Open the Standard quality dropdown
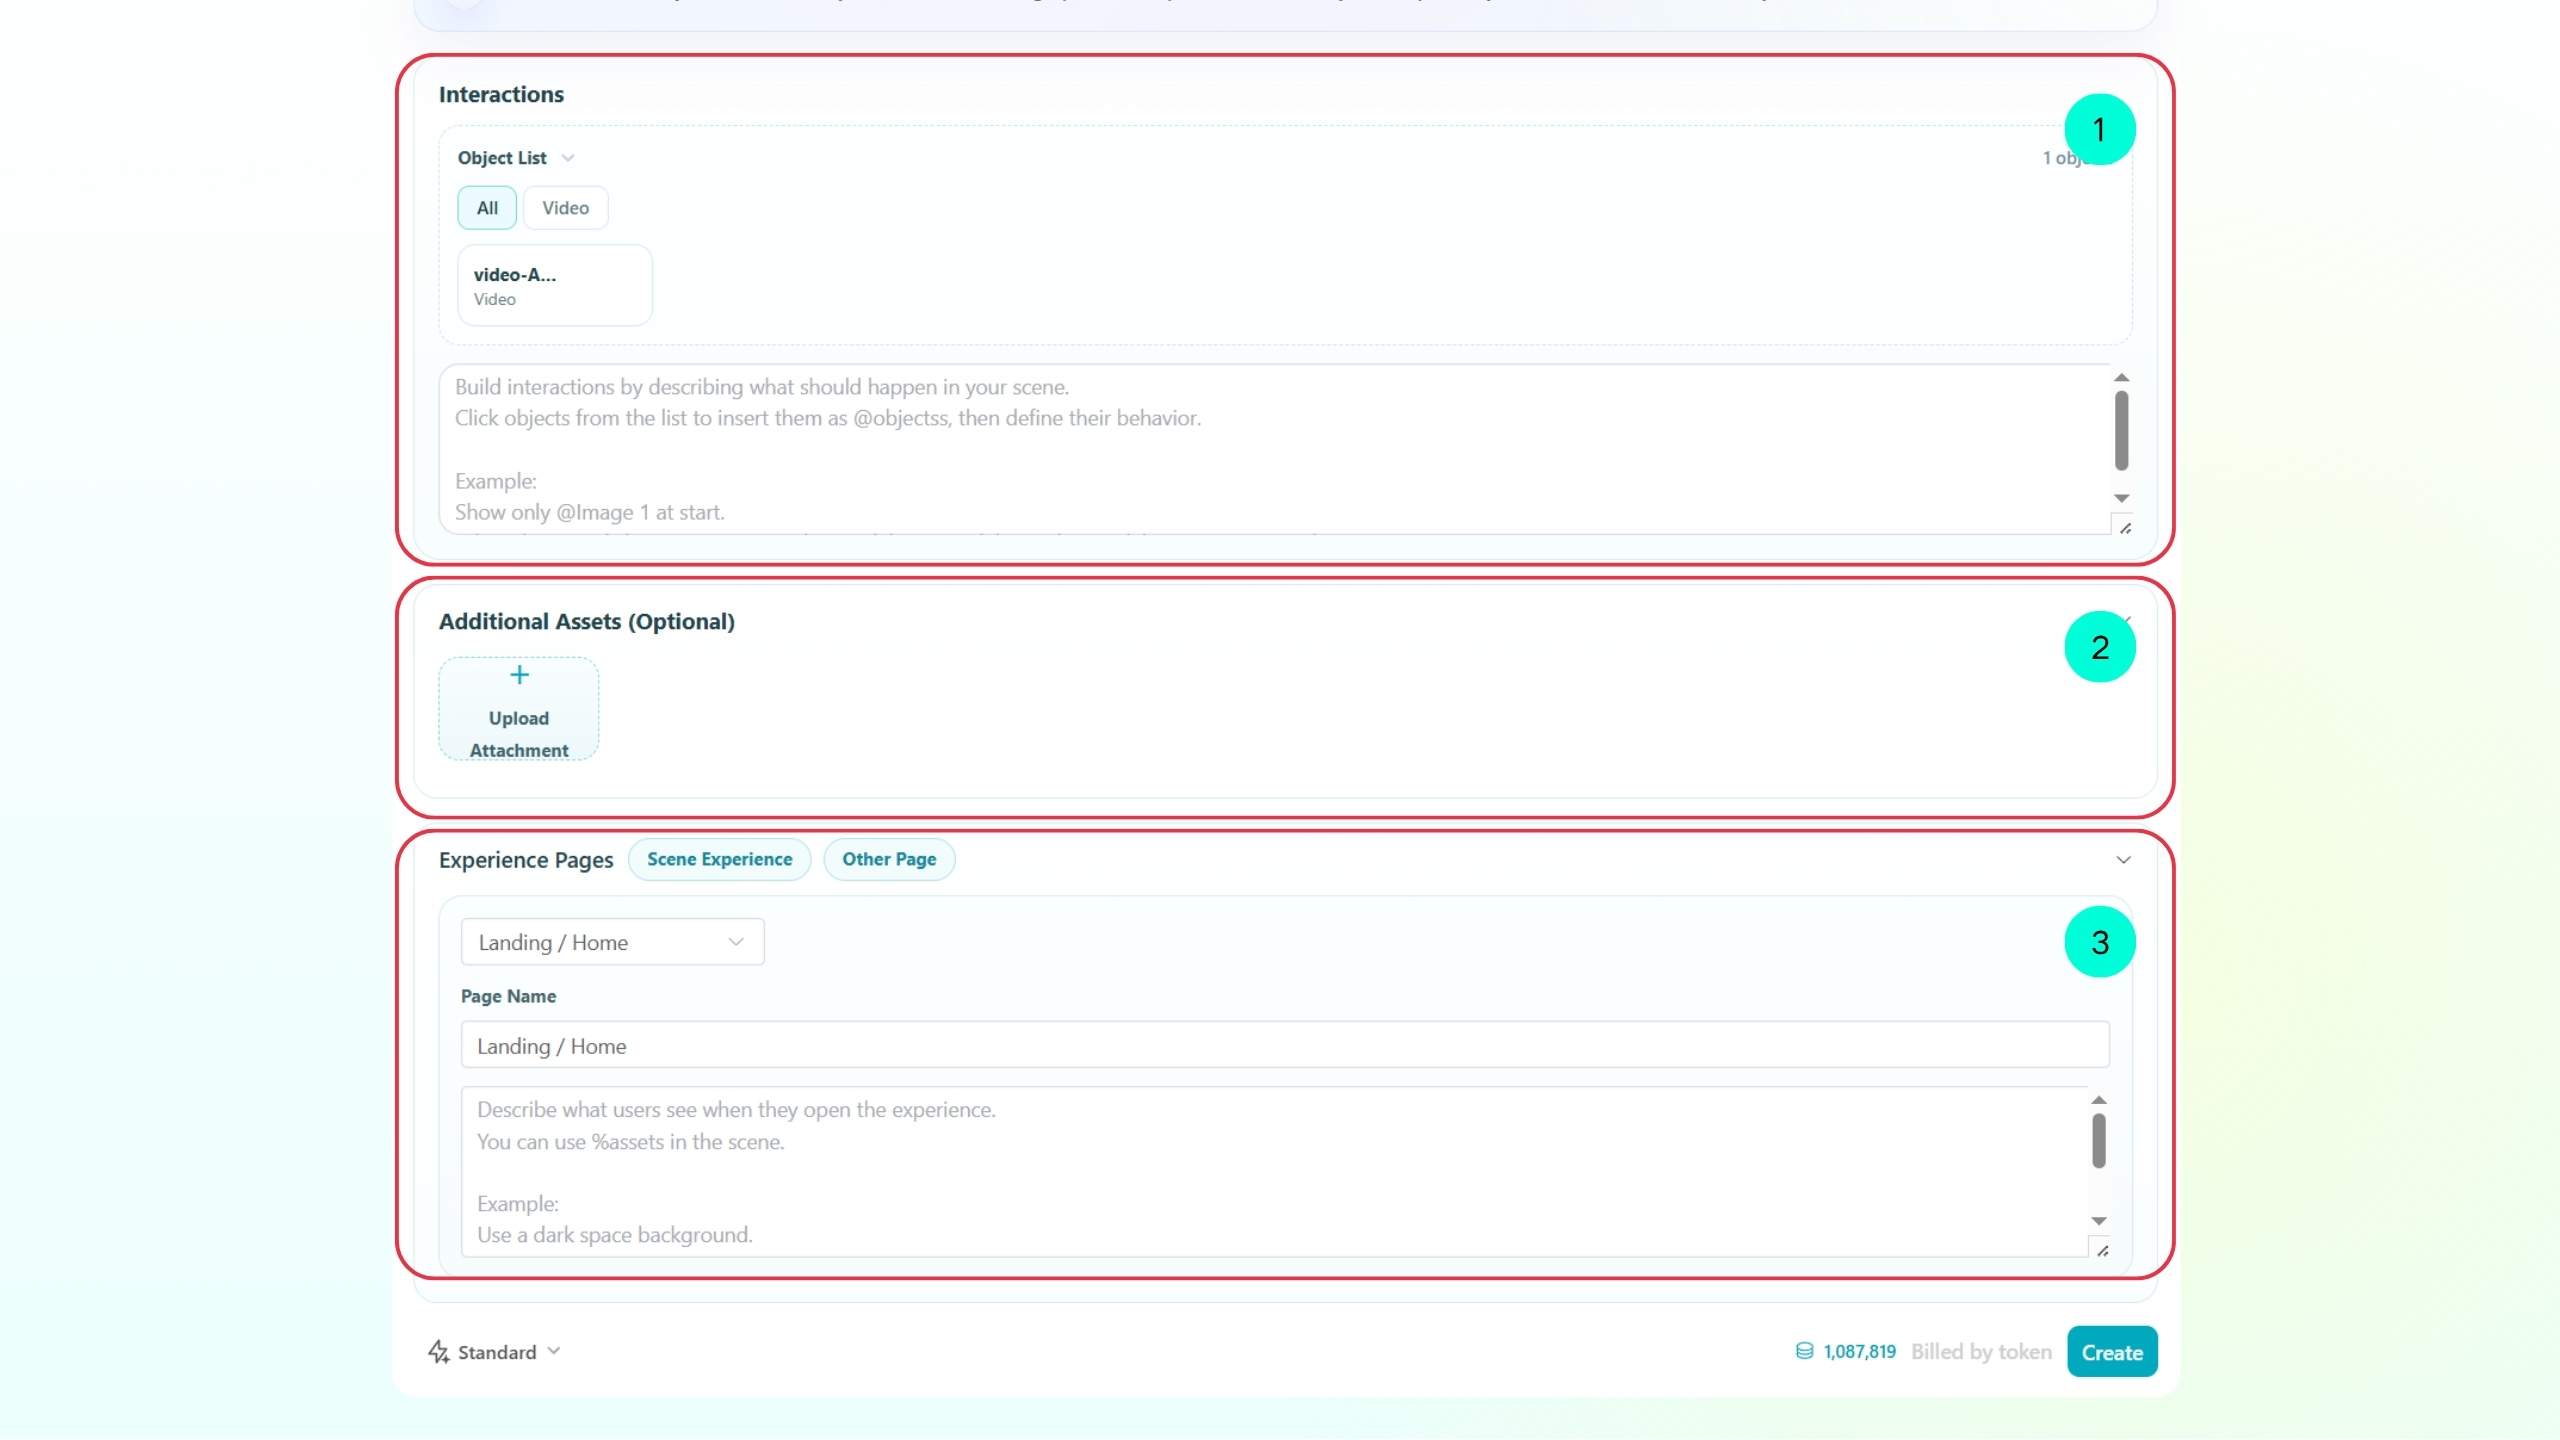2560x1440 pixels. coord(495,1352)
